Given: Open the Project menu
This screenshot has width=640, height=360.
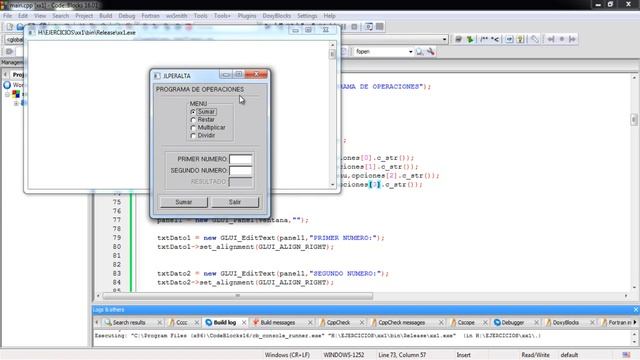Looking at the screenshot, I should (84, 16).
